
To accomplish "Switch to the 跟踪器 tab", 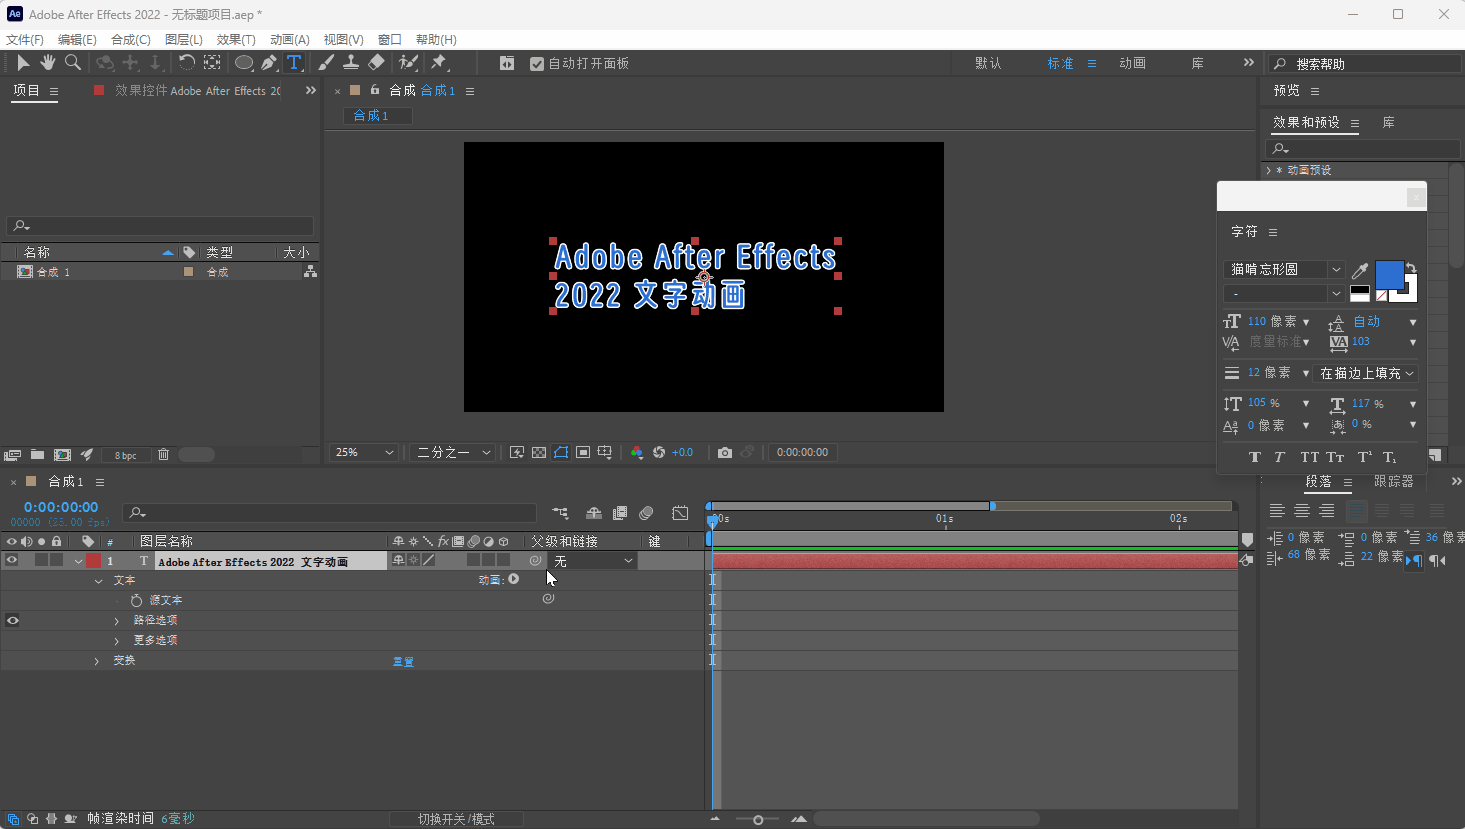I will tap(1394, 481).
